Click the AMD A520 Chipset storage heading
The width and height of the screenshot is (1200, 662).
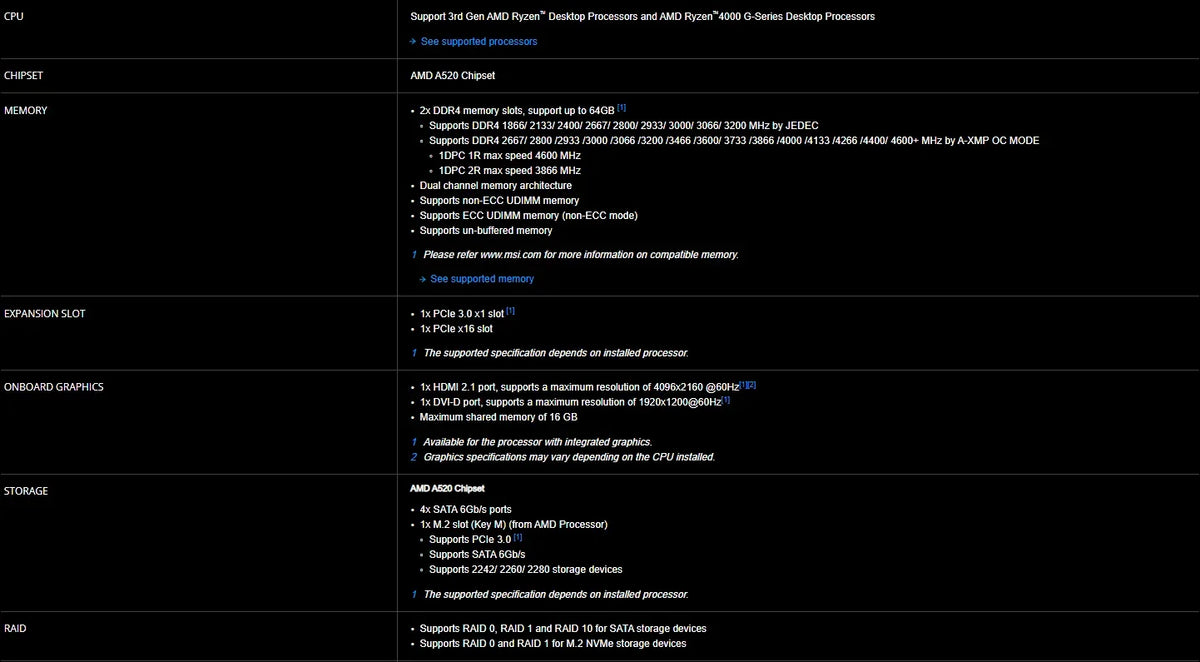pos(447,488)
